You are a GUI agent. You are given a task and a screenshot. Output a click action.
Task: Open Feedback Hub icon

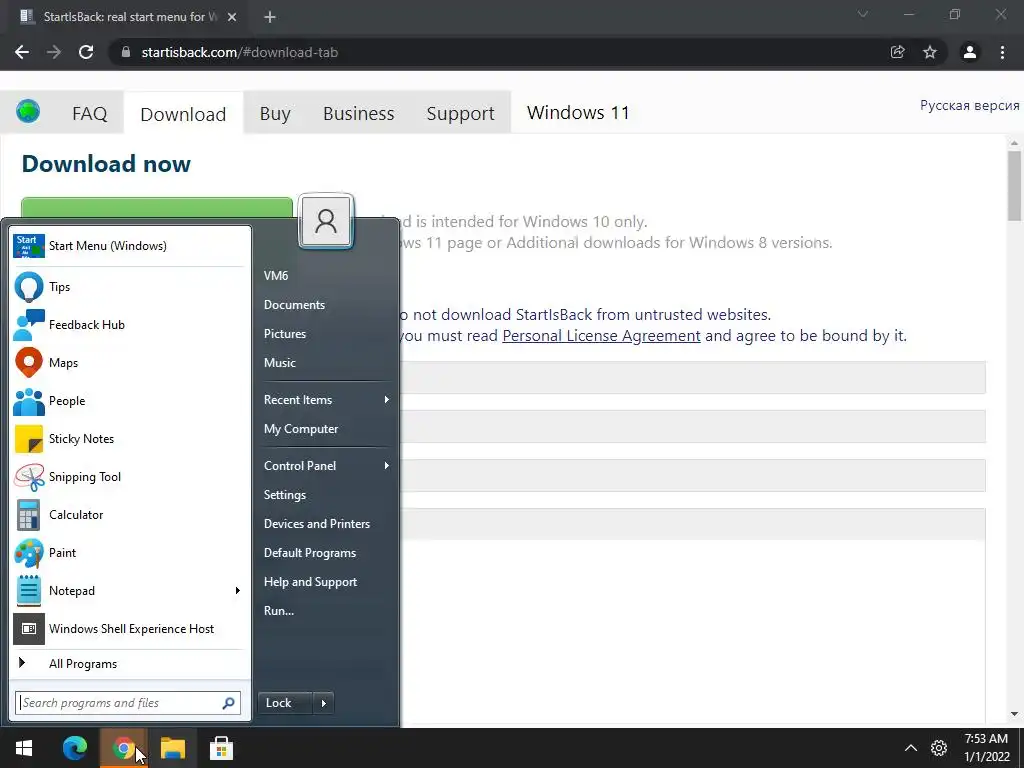29,325
